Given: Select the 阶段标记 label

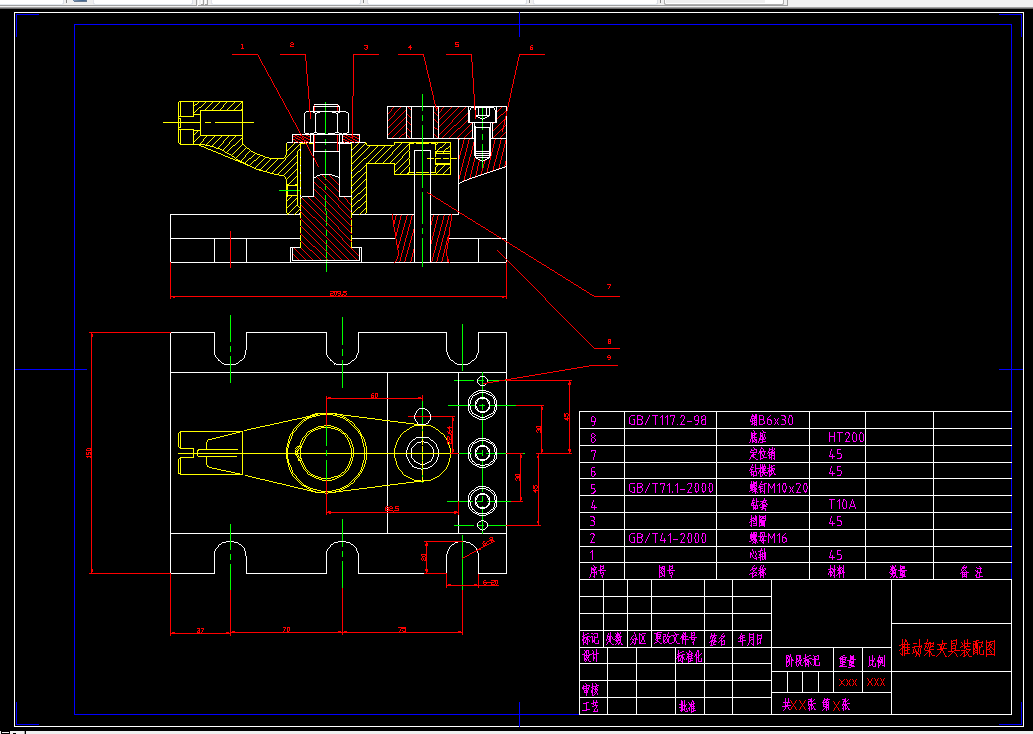Looking at the screenshot, I should pos(803,661).
